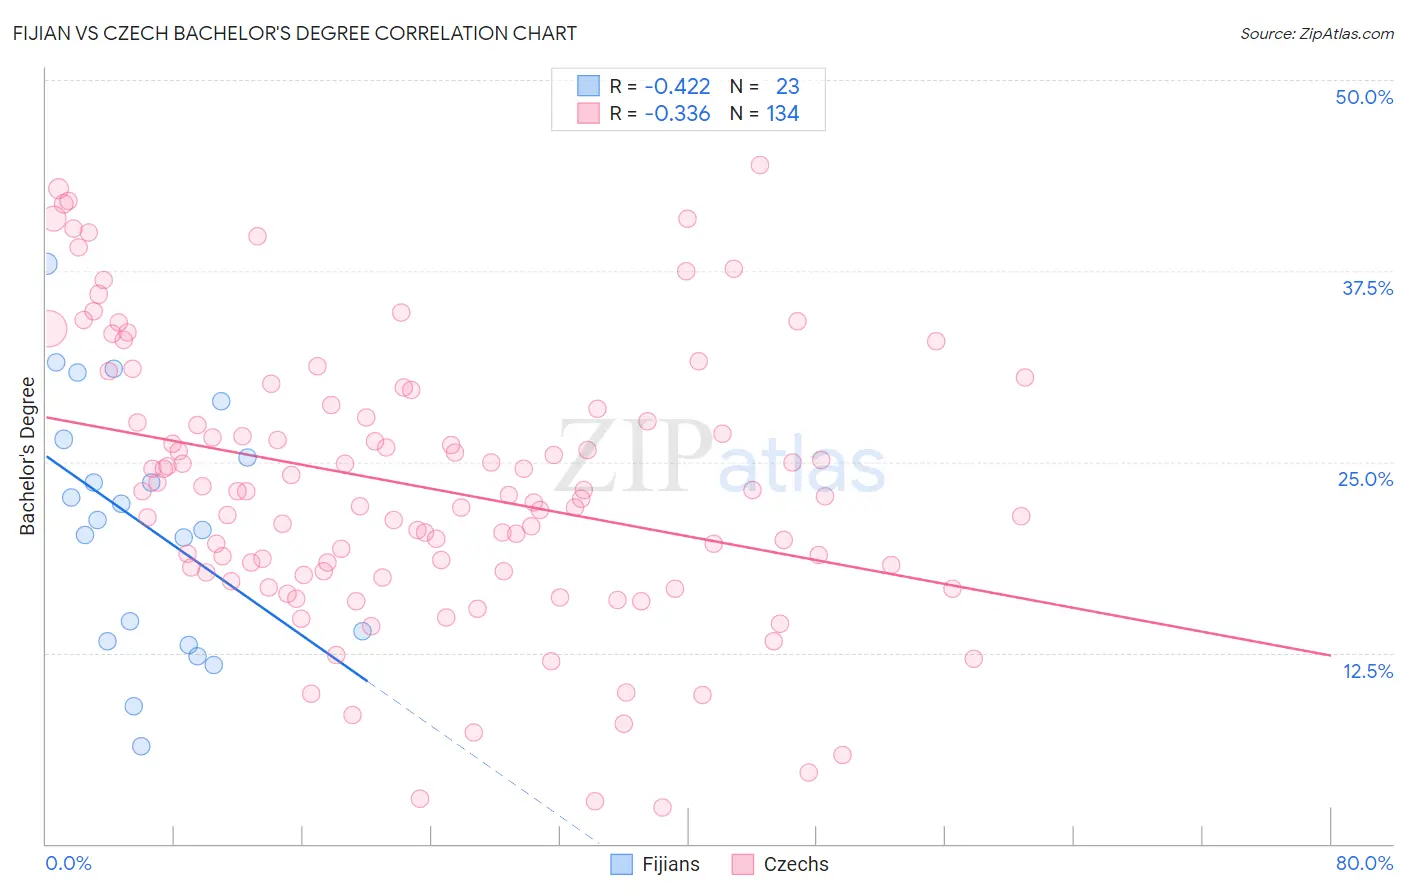Image resolution: width=1406 pixels, height=892 pixels.
Task: Click the pink swatch beside R = -0.336
Action: pos(588,113)
